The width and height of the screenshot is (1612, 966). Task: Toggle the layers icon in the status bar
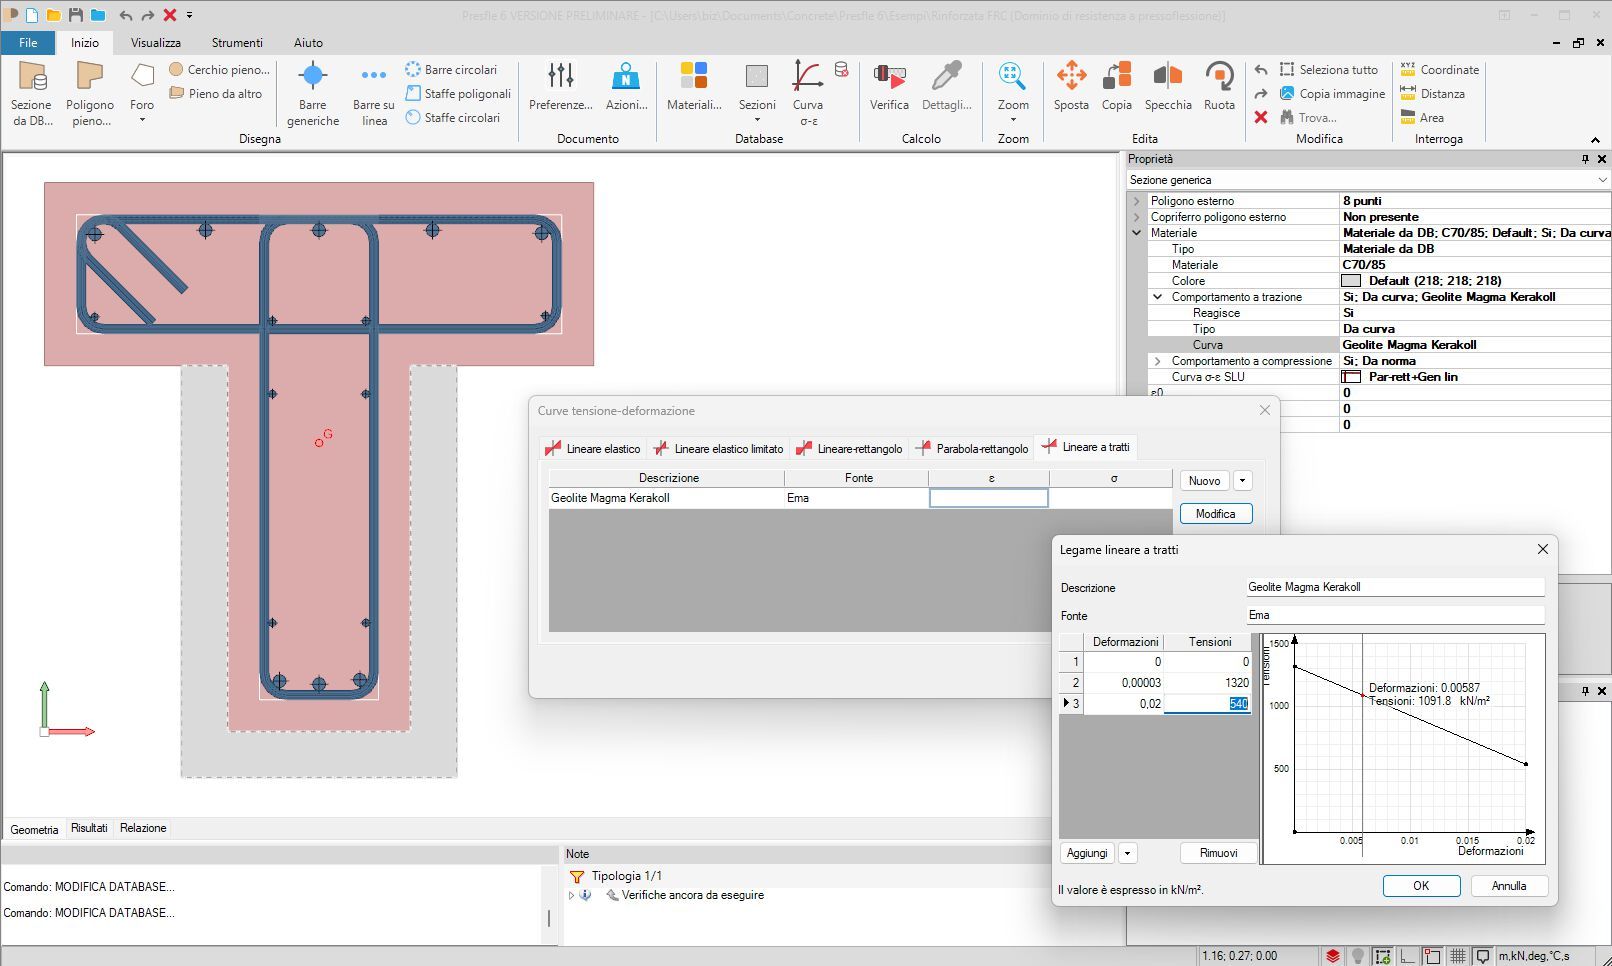pos(1333,956)
